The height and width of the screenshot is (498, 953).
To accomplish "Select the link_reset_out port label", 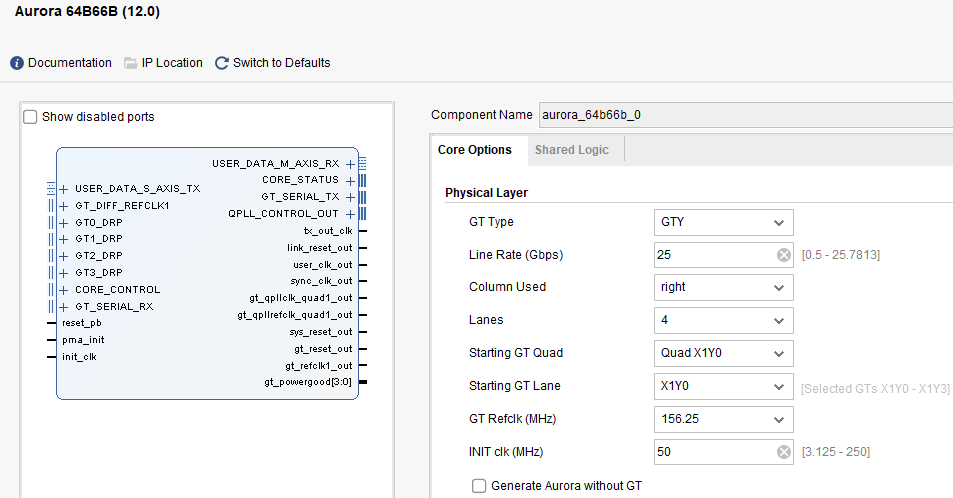I will click(x=320, y=248).
